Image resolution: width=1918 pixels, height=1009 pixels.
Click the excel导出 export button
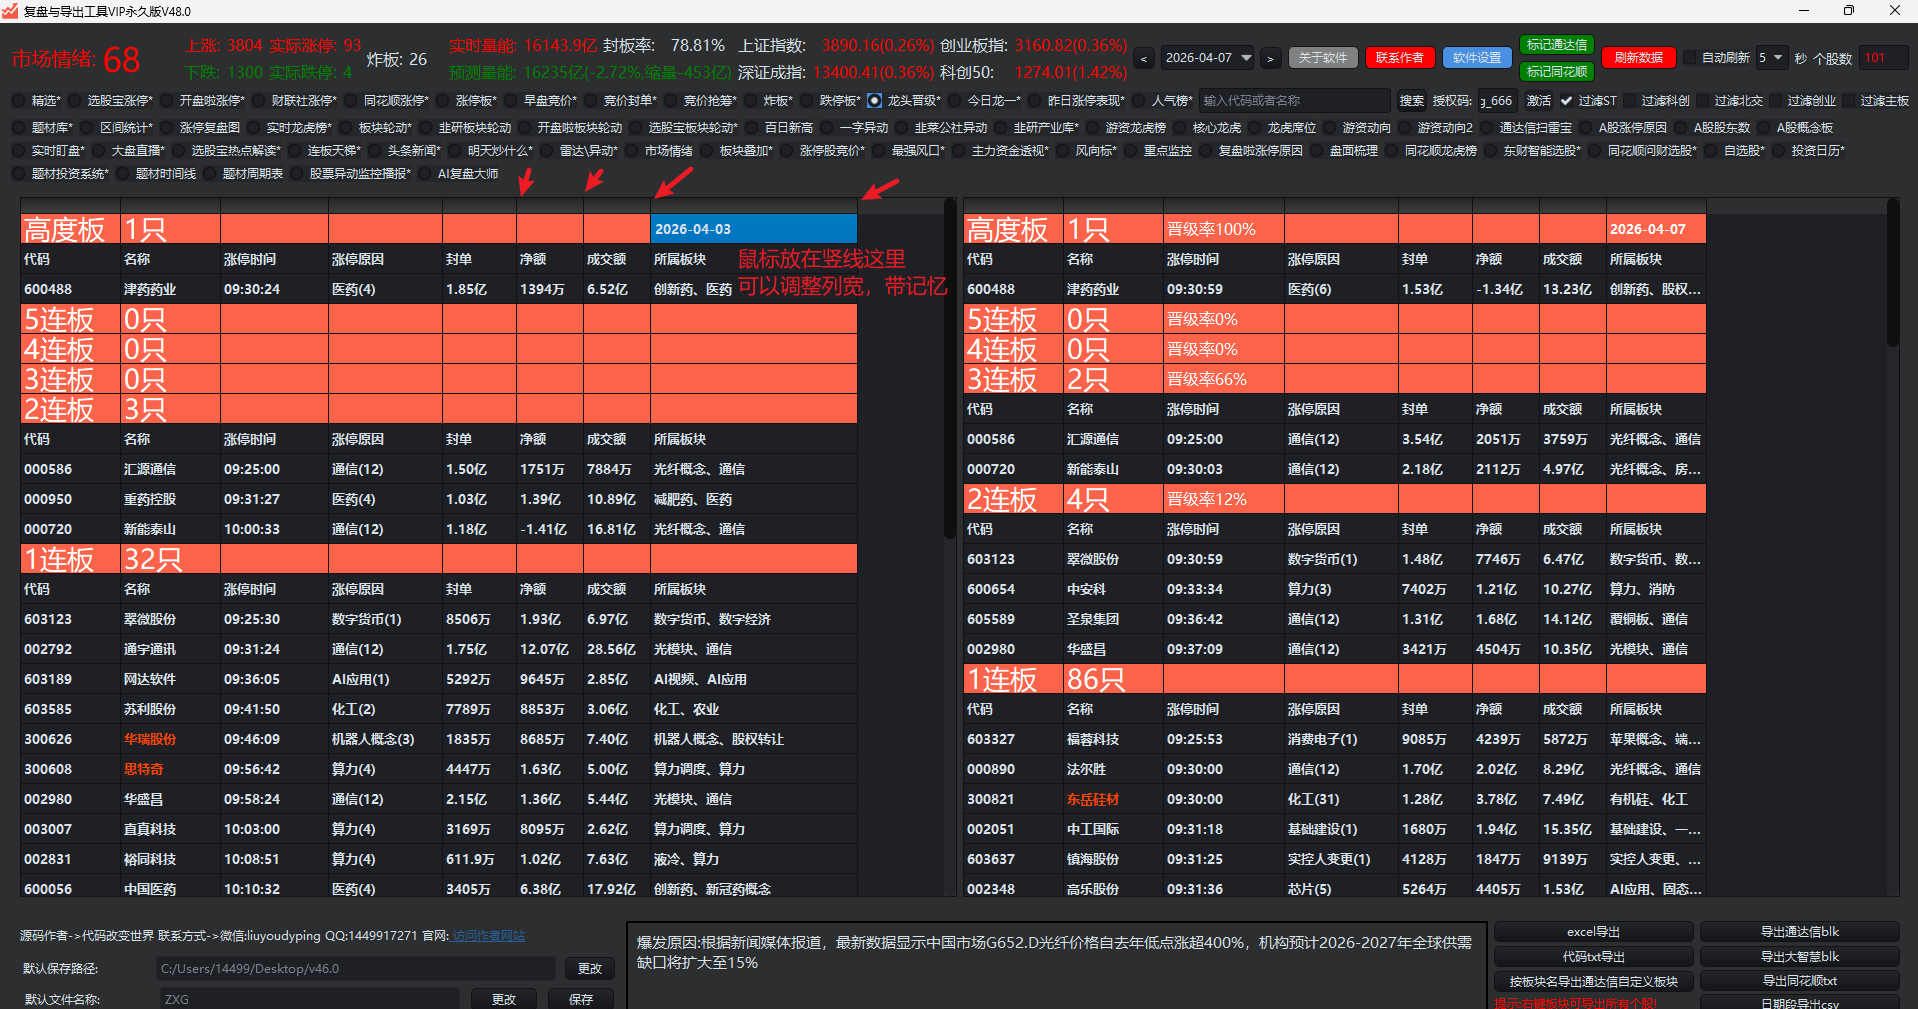coord(1593,932)
